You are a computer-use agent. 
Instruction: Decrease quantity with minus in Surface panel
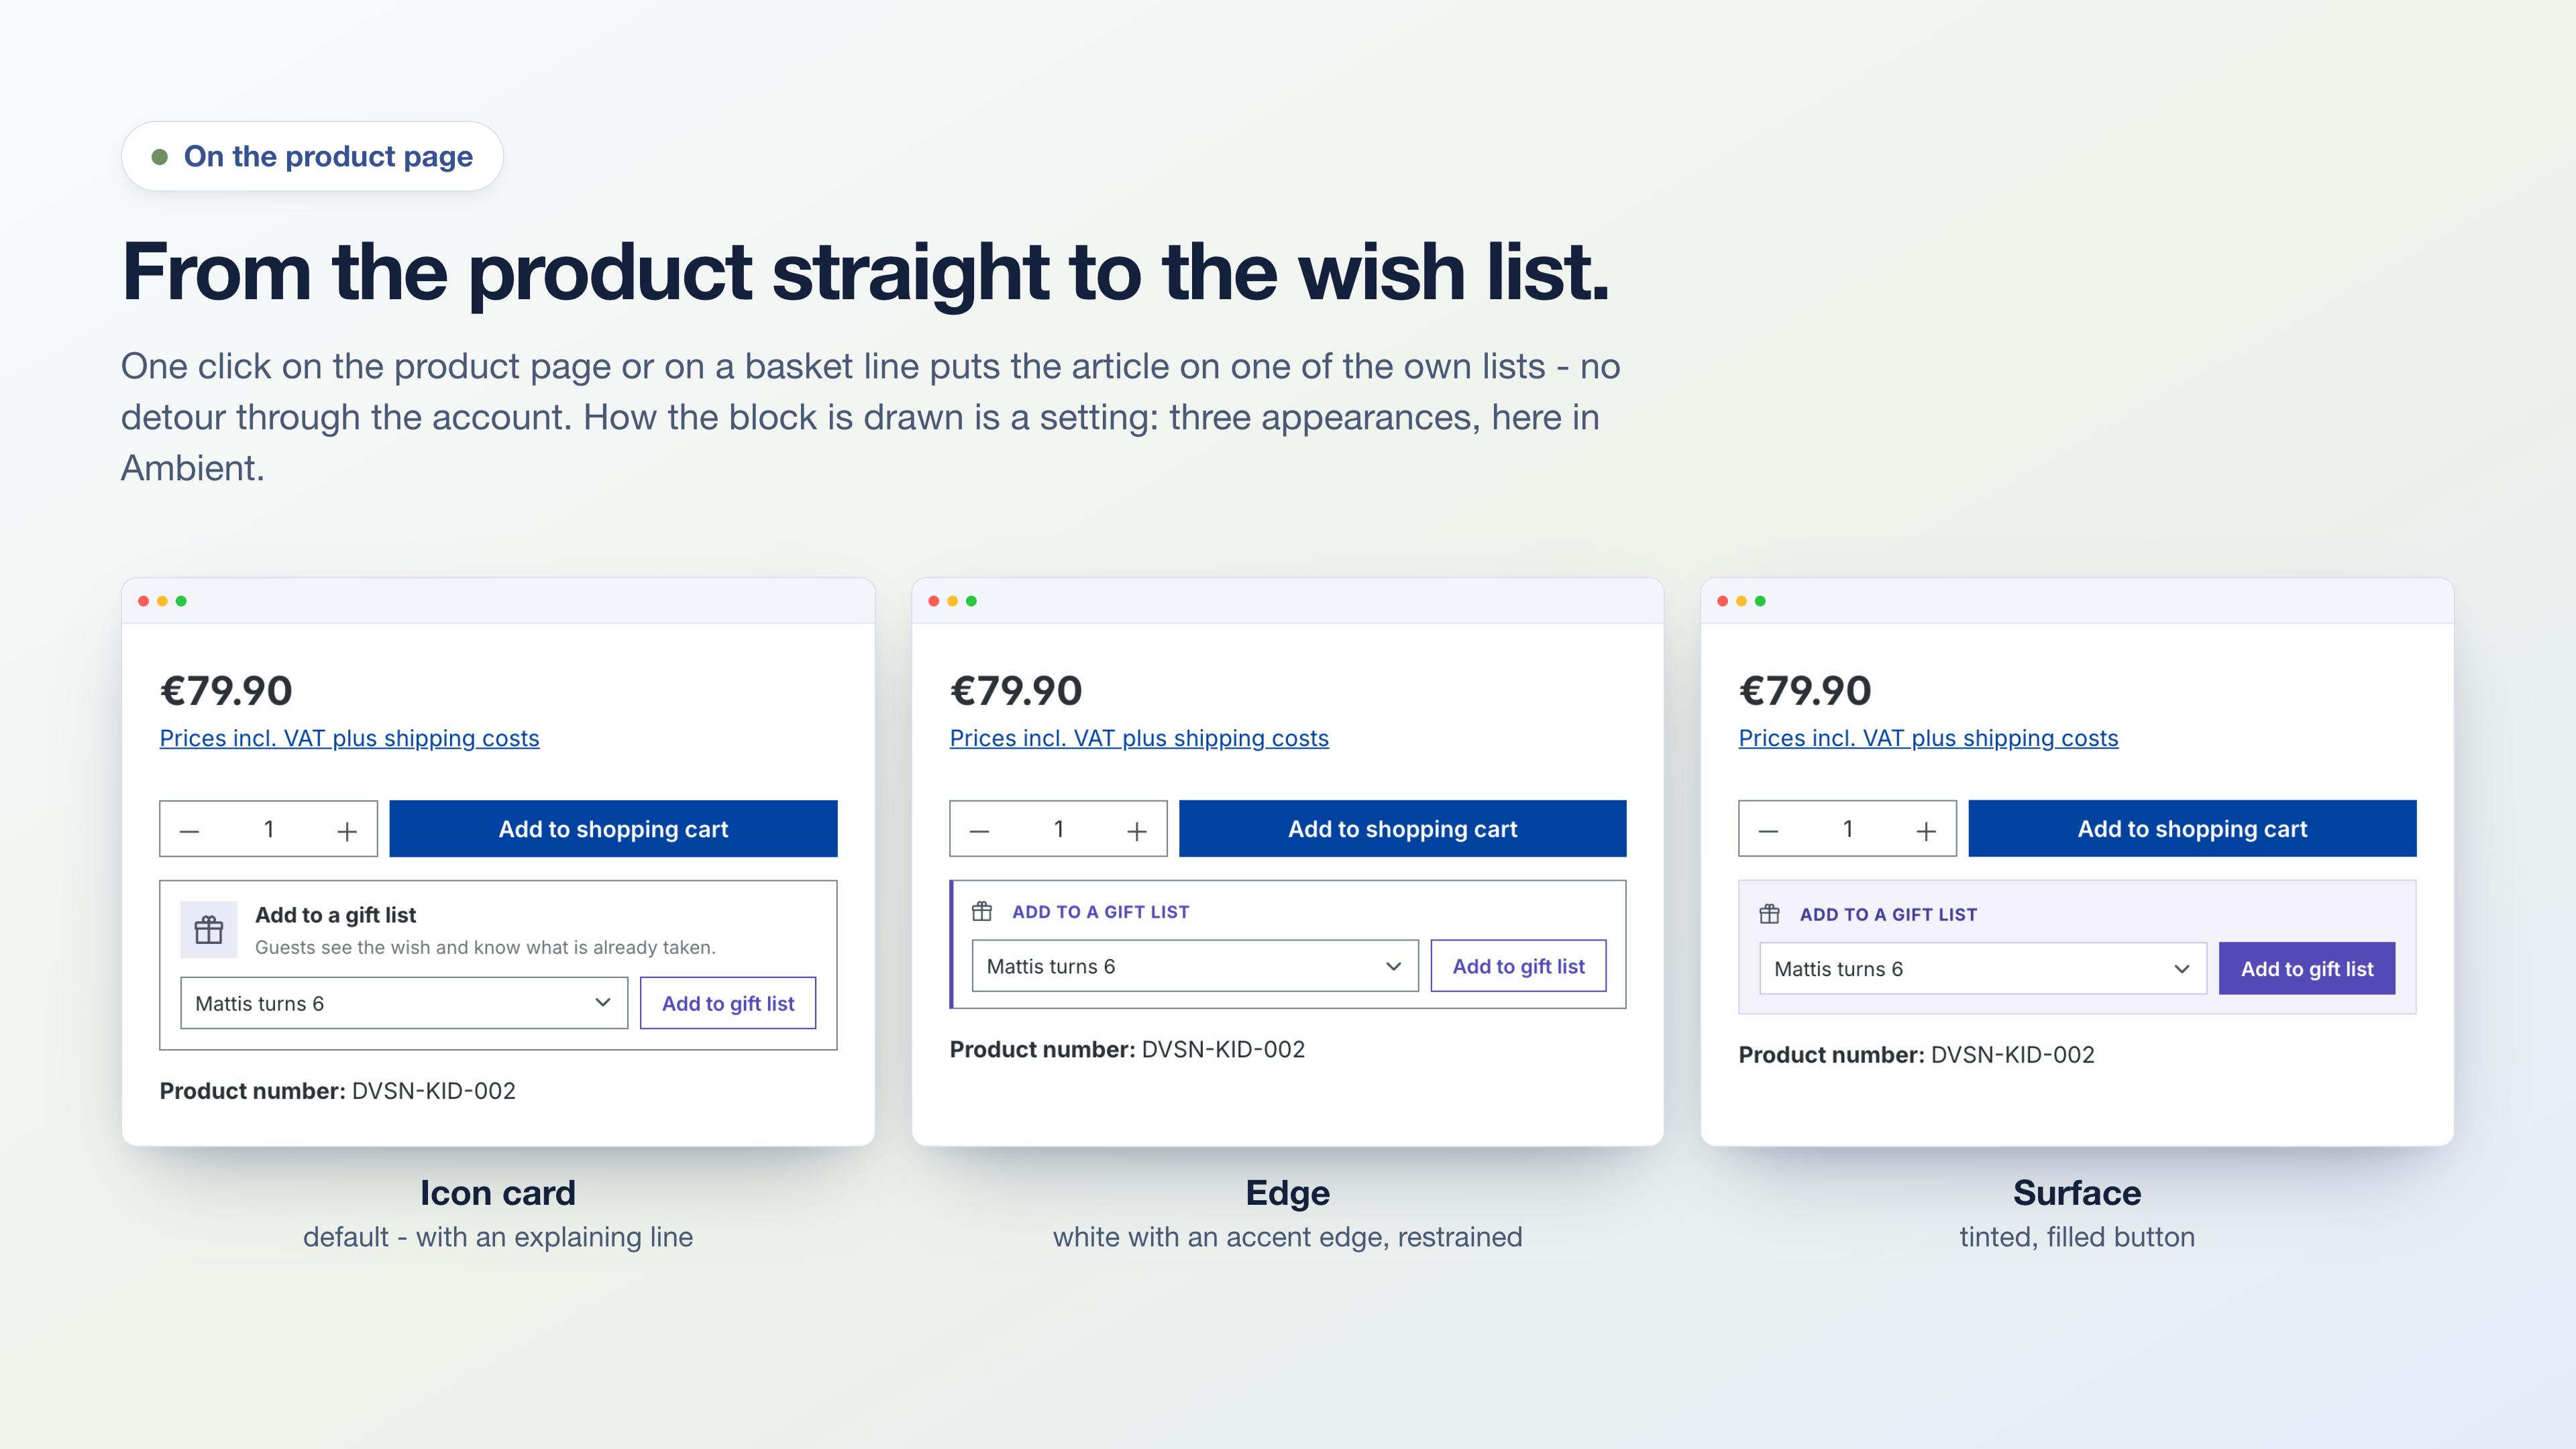point(1768,830)
